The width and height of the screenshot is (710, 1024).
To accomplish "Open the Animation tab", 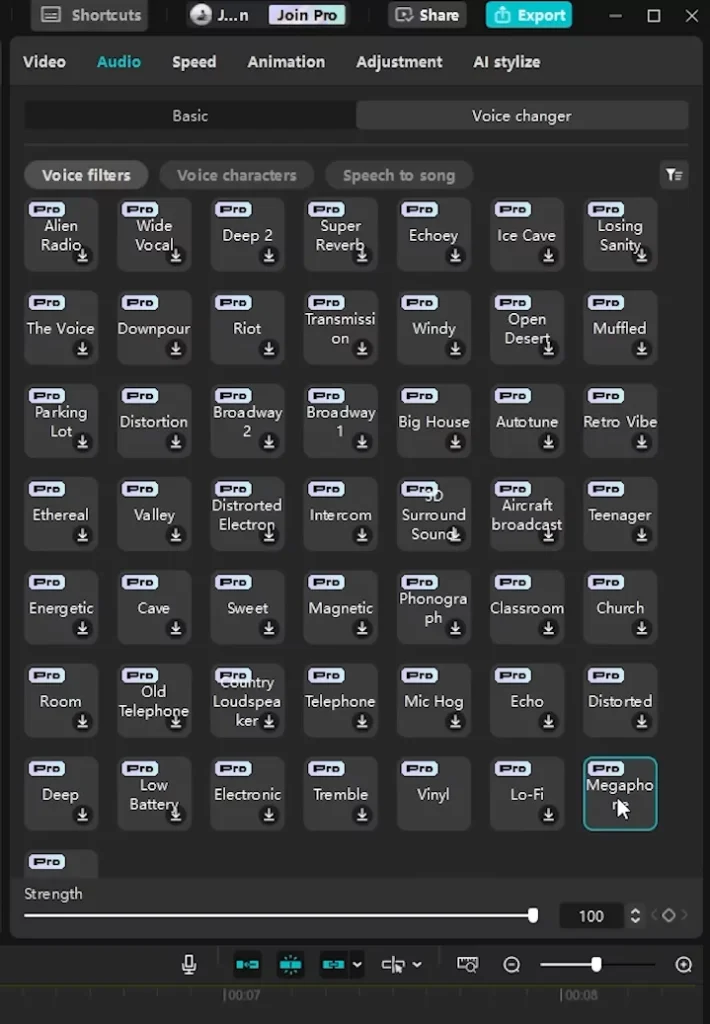I will tap(286, 62).
